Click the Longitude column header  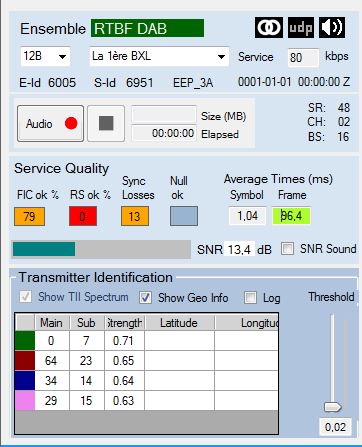[x=247, y=323]
